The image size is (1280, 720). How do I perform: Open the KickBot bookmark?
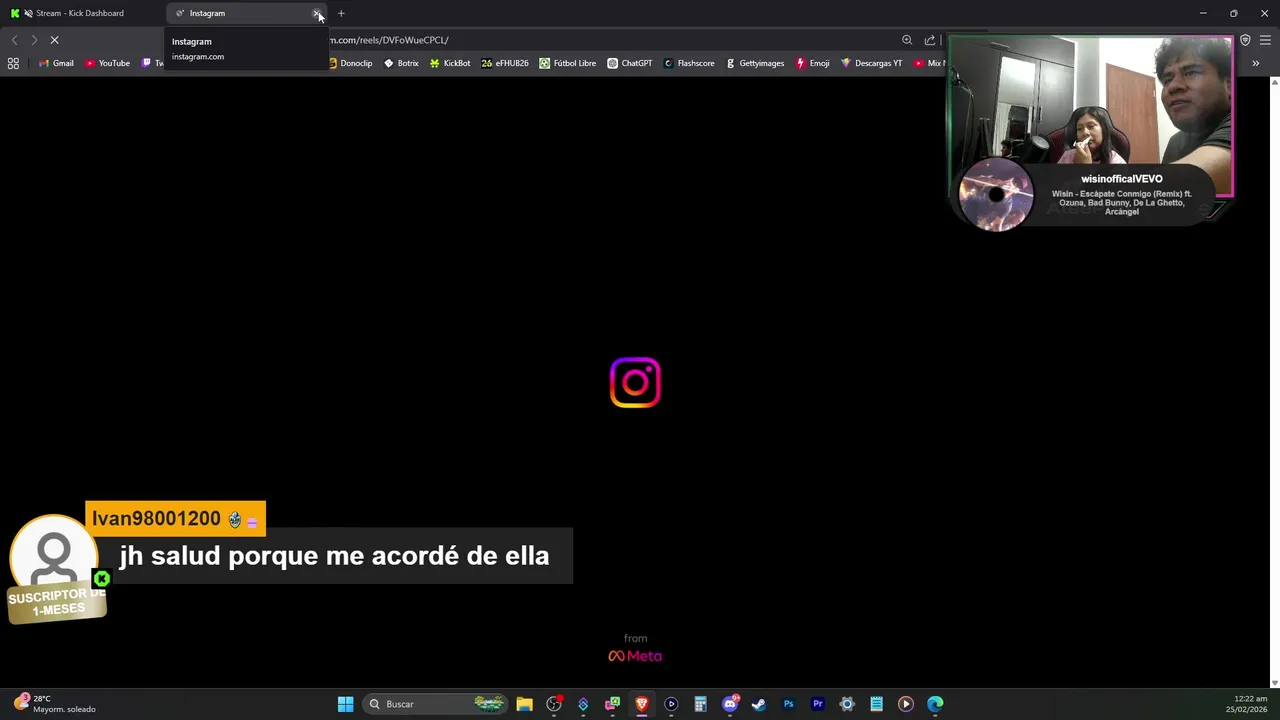450,63
